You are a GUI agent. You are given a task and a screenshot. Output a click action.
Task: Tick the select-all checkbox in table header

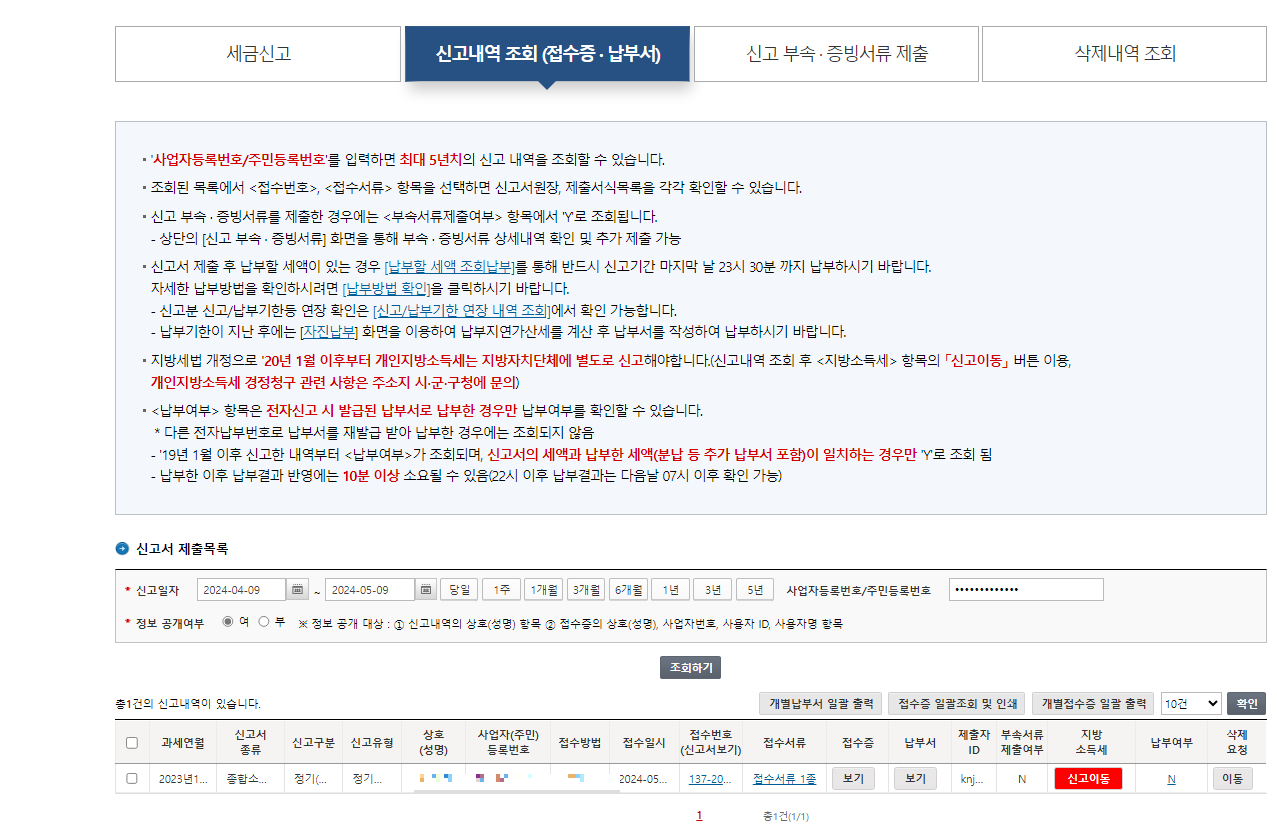[x=132, y=743]
